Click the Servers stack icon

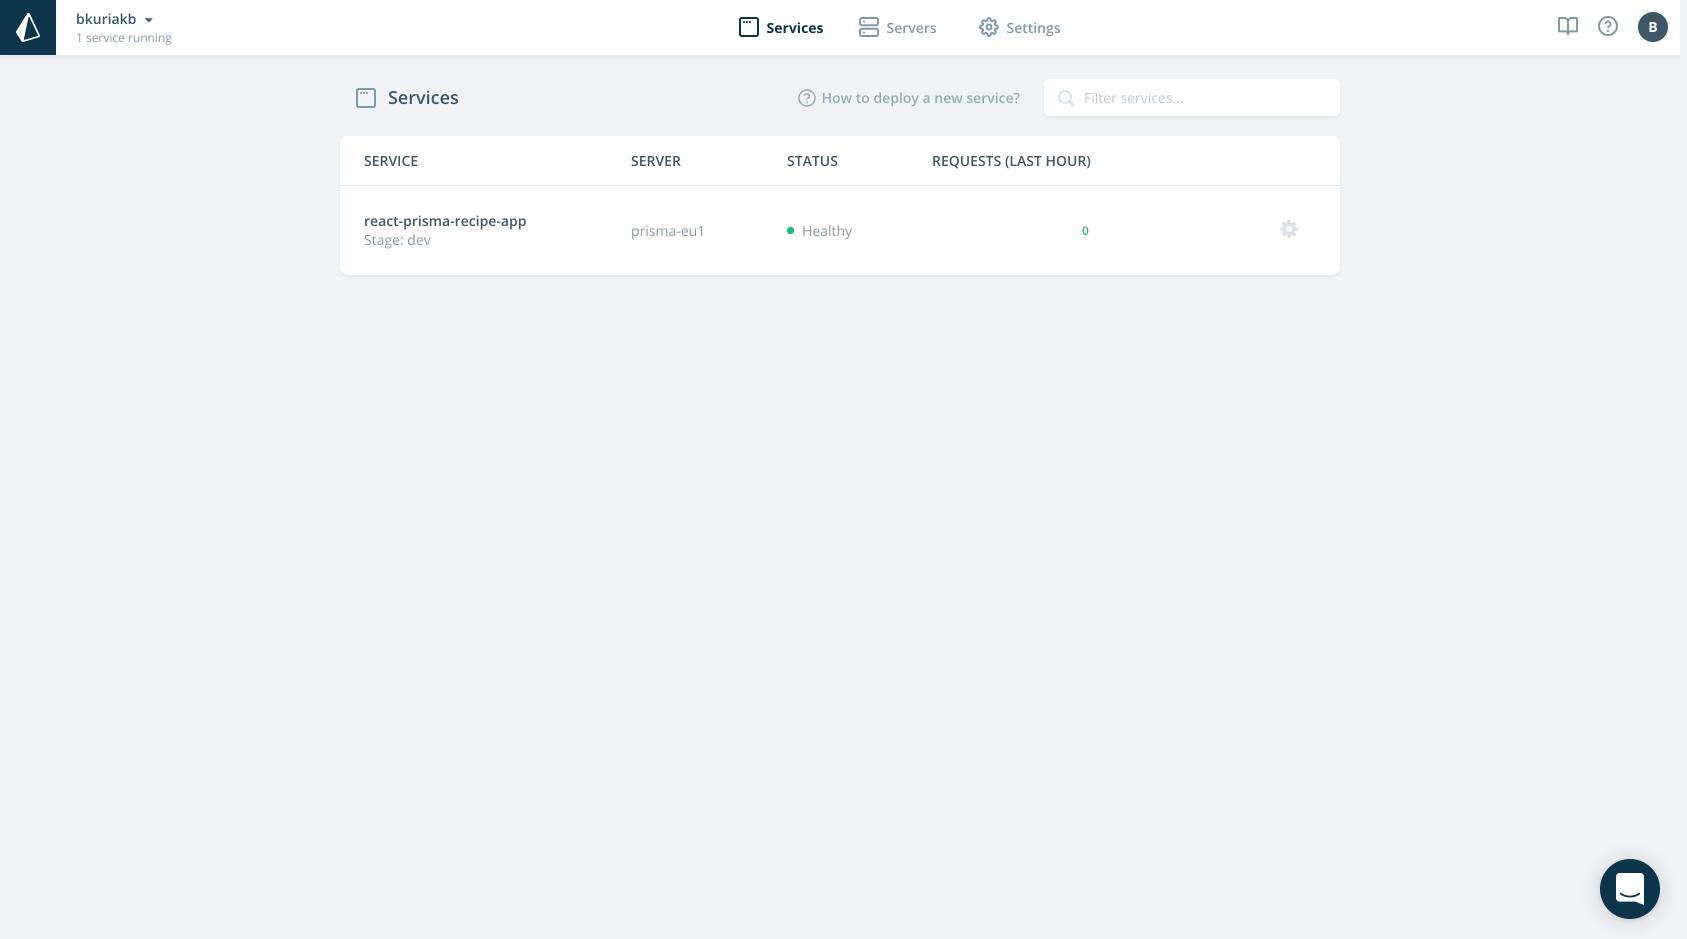click(x=868, y=27)
